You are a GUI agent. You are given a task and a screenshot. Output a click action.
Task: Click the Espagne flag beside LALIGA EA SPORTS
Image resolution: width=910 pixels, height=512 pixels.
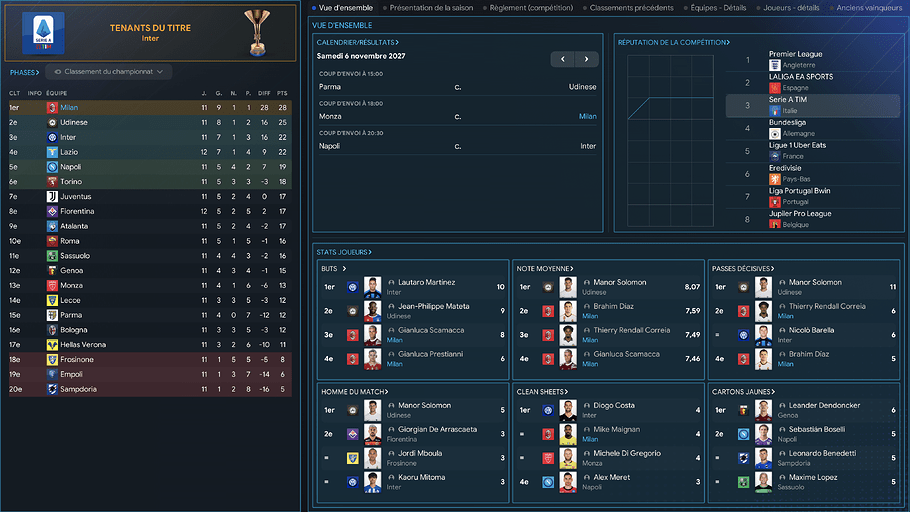[x=774, y=88]
